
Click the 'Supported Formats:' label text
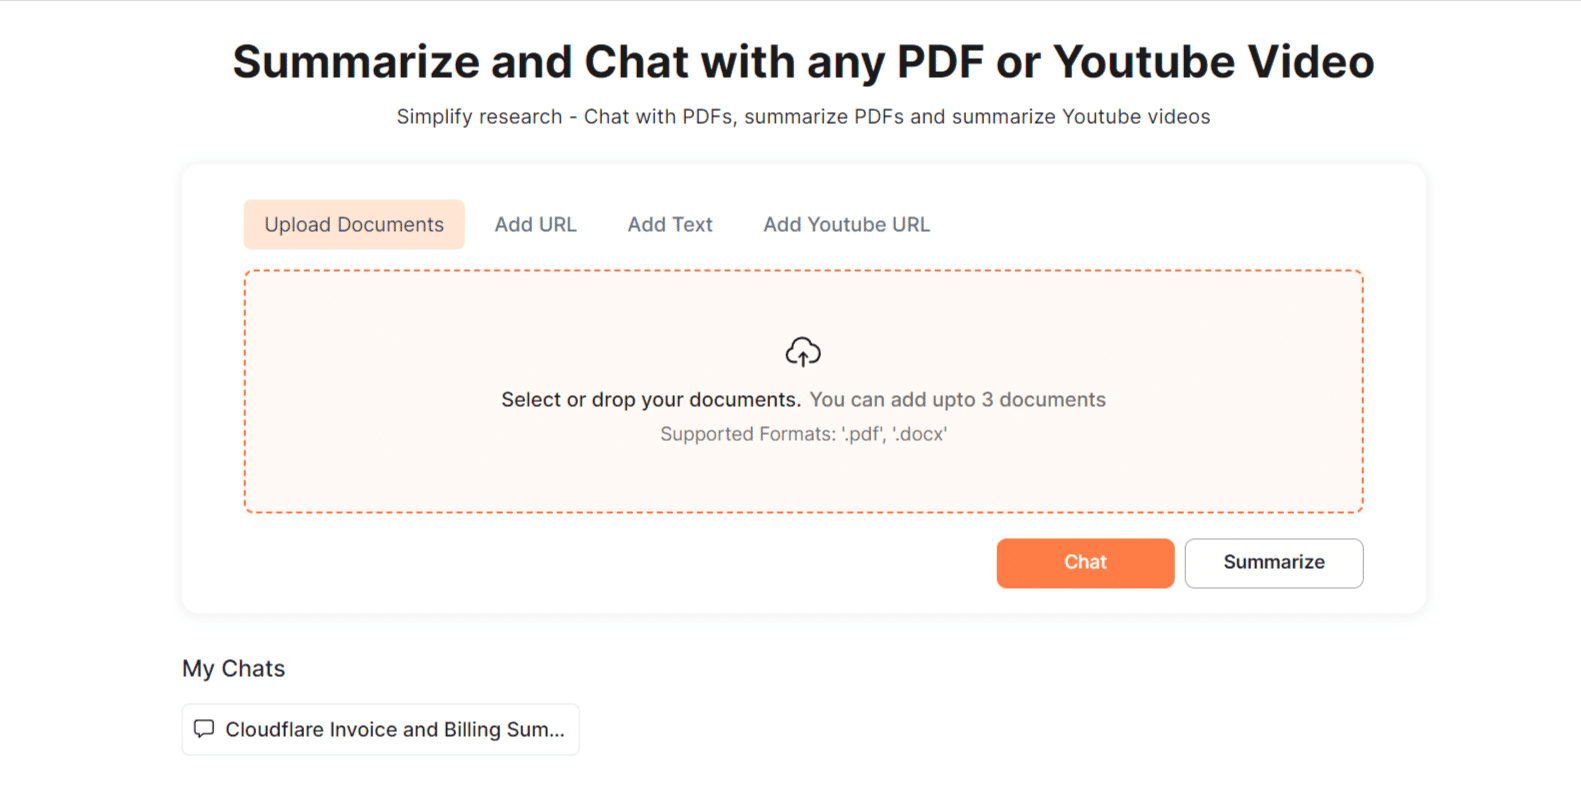click(x=747, y=435)
